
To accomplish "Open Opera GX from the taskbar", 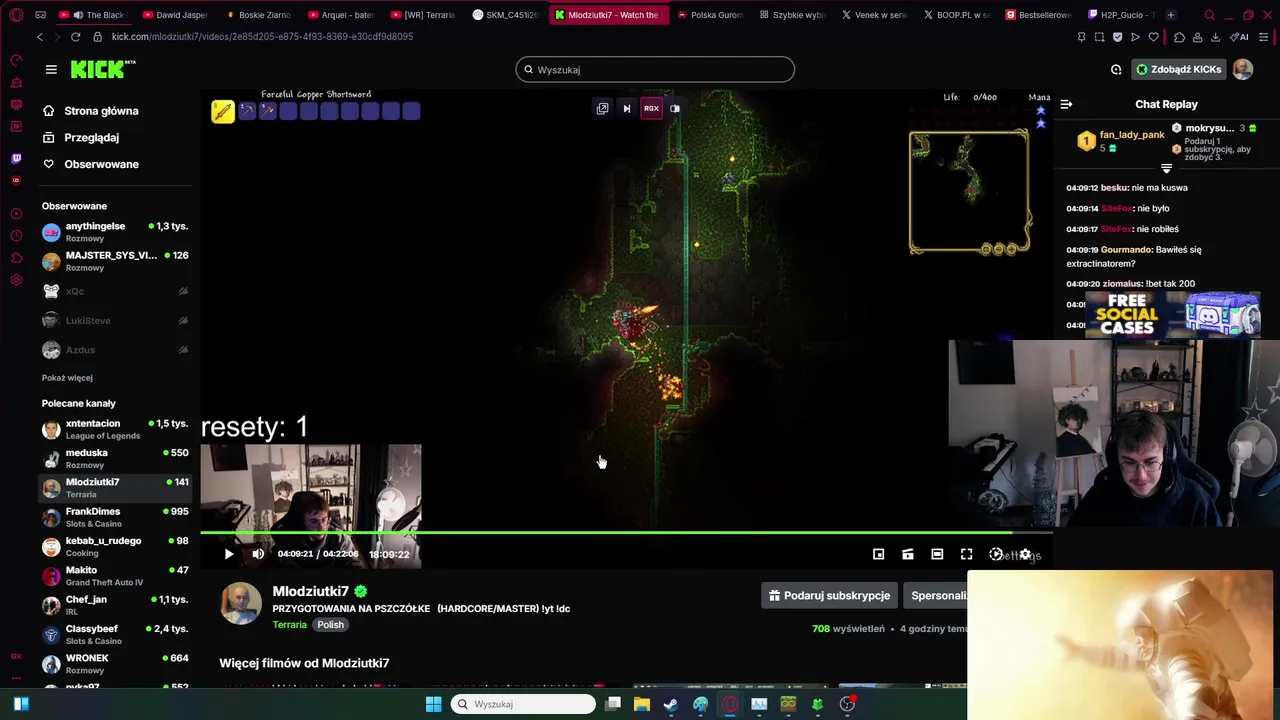I will coord(730,704).
